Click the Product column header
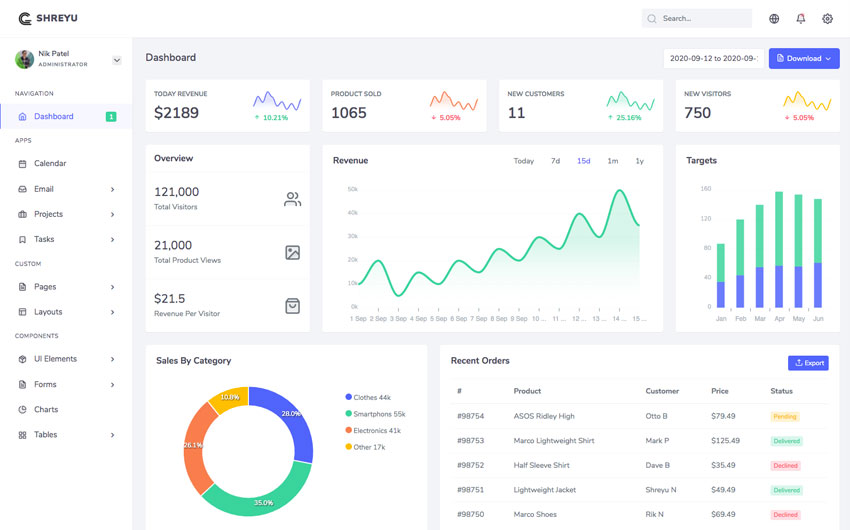850x530 pixels. click(x=527, y=391)
